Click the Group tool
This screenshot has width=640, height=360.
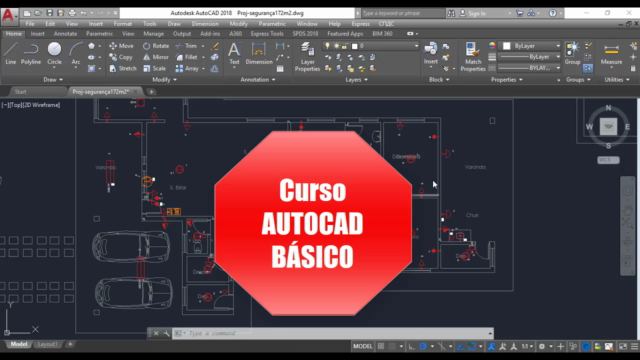tap(572, 53)
